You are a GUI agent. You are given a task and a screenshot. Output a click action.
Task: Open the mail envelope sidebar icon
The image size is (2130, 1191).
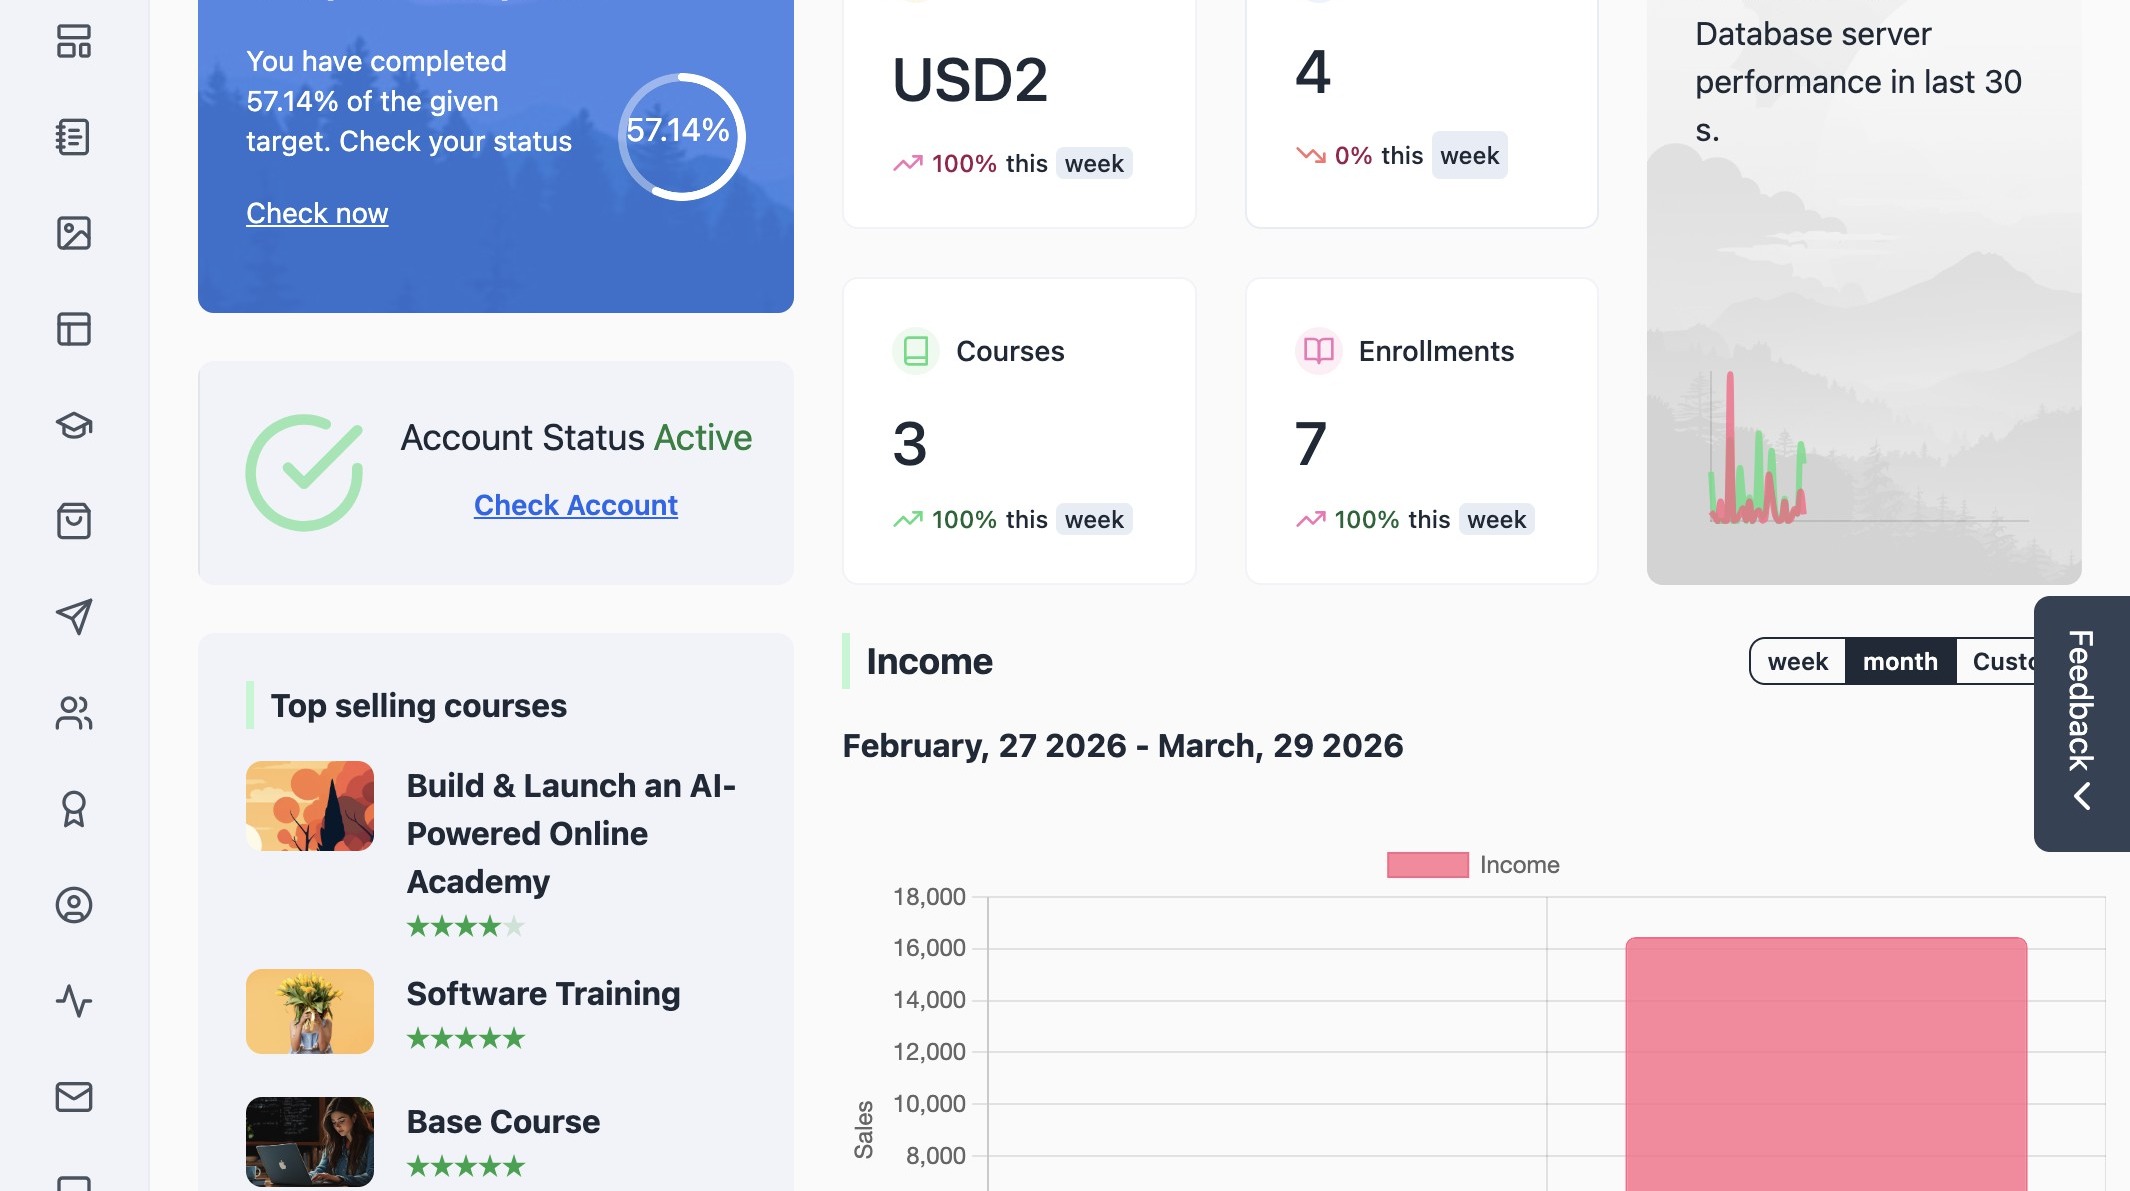[74, 1097]
